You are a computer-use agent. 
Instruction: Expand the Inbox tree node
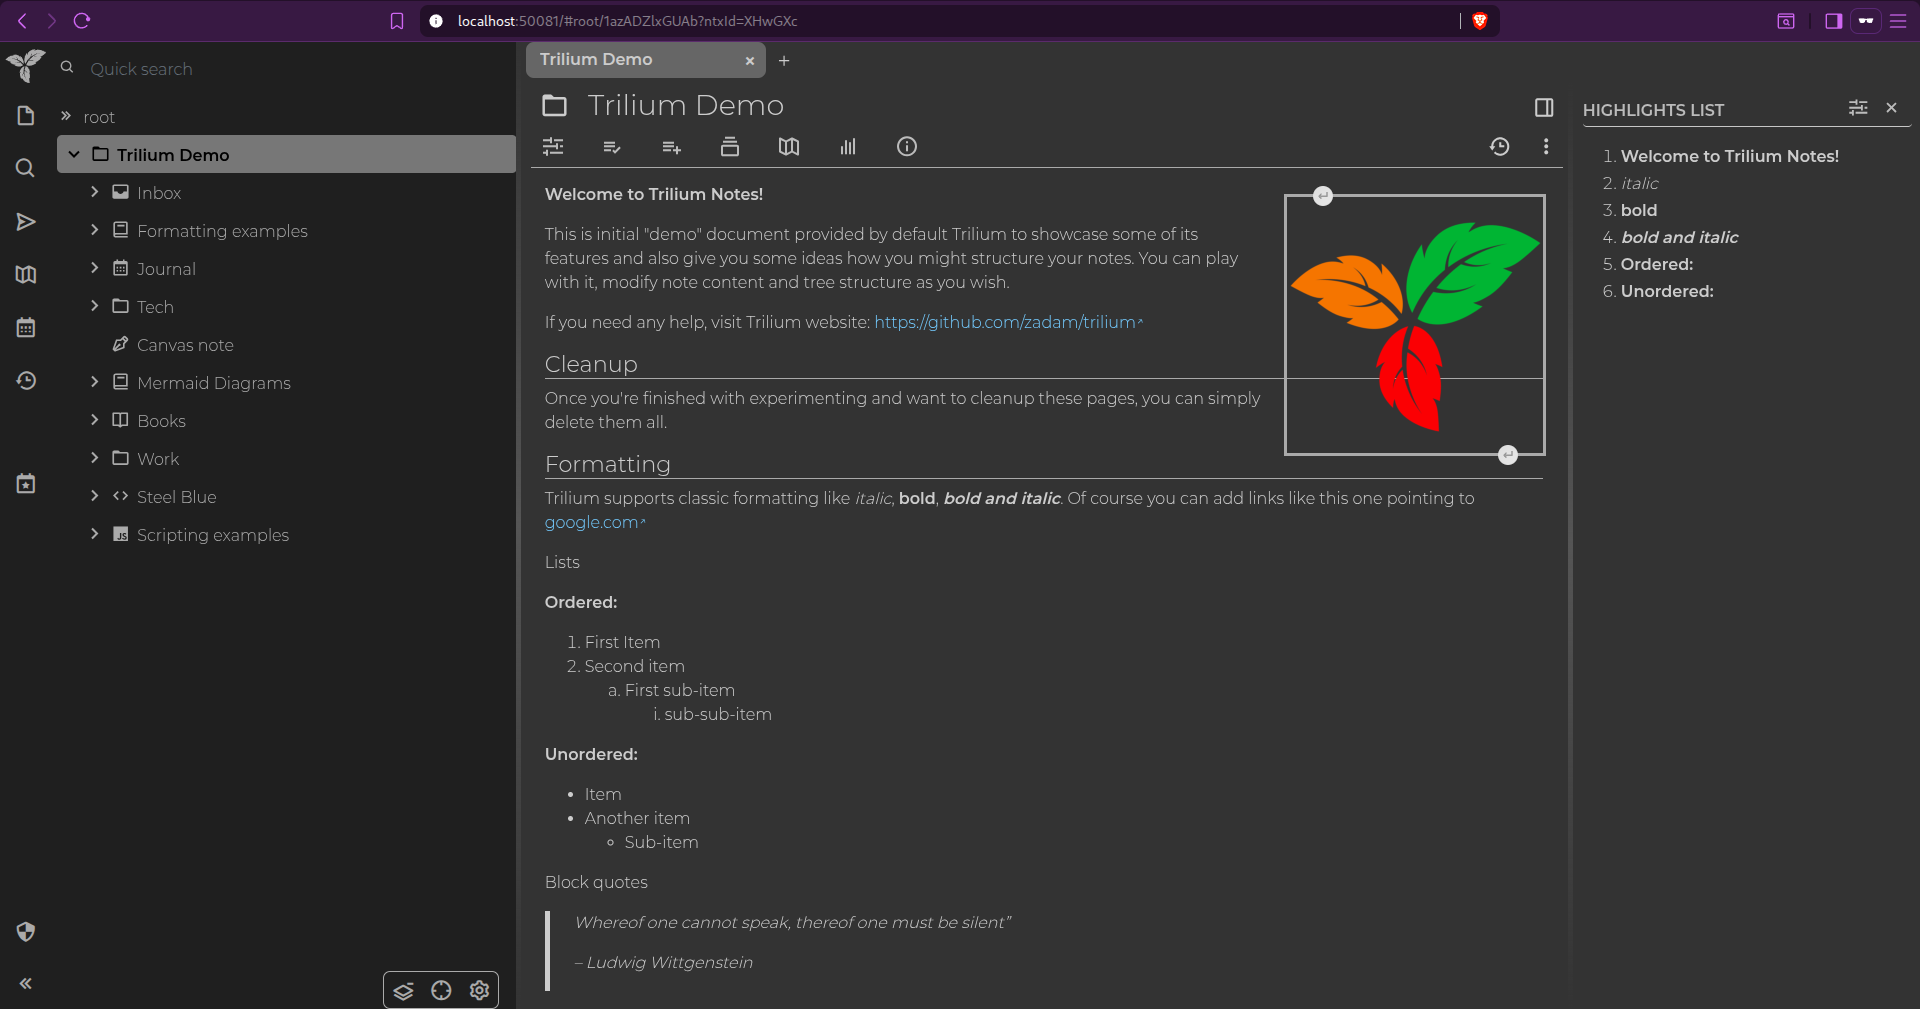(95, 192)
